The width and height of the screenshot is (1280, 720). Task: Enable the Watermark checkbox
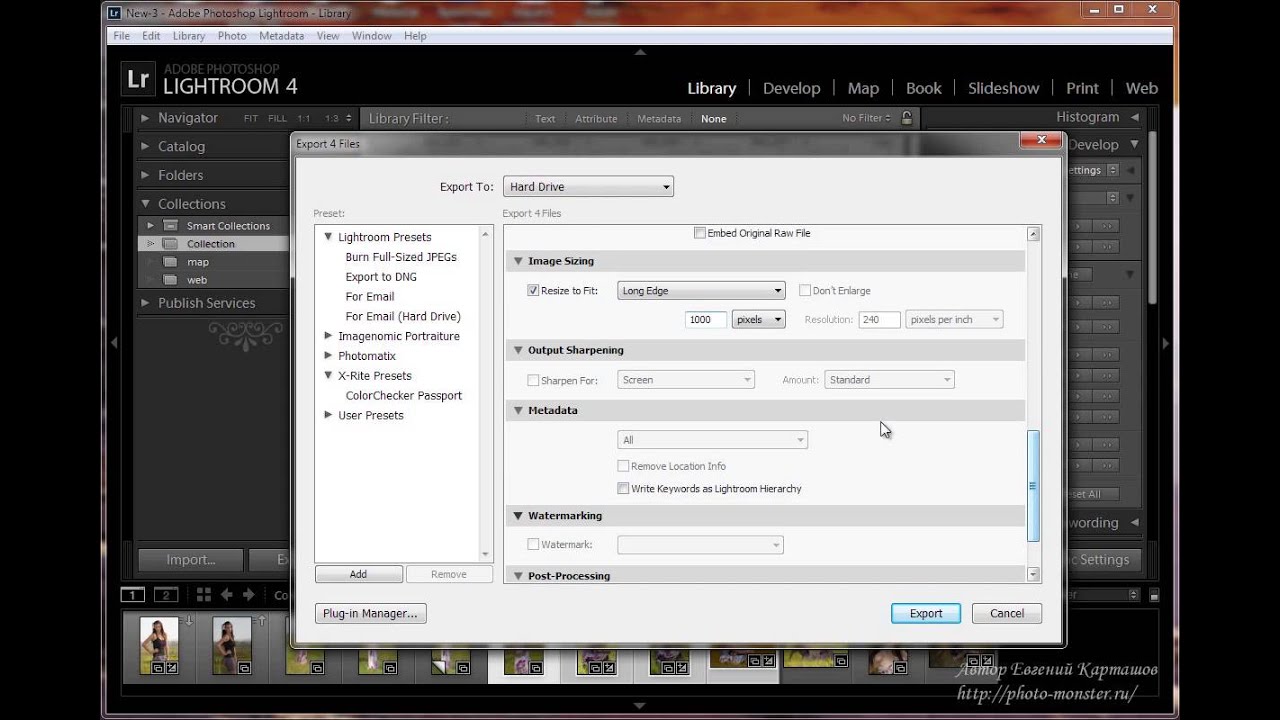tap(533, 545)
